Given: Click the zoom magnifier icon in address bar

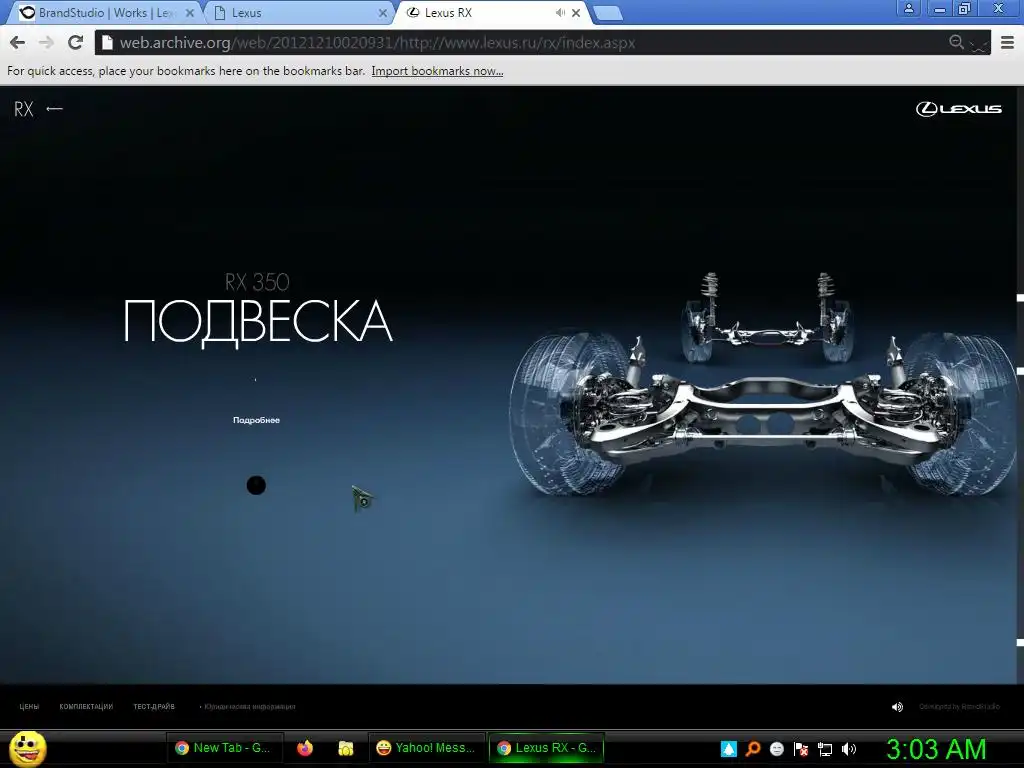Looking at the screenshot, I should coord(956,42).
